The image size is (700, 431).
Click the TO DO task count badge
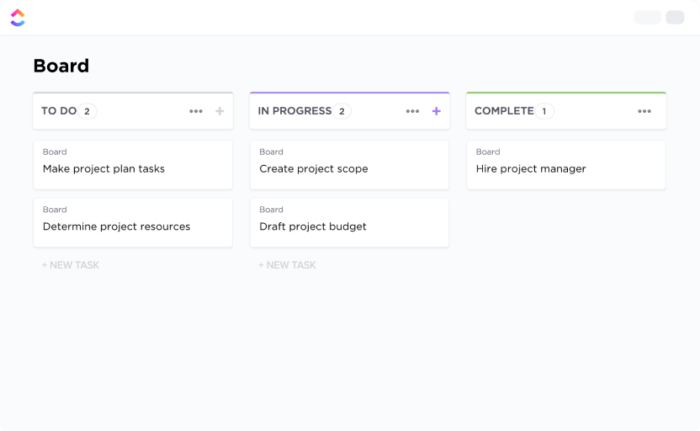pos(87,111)
